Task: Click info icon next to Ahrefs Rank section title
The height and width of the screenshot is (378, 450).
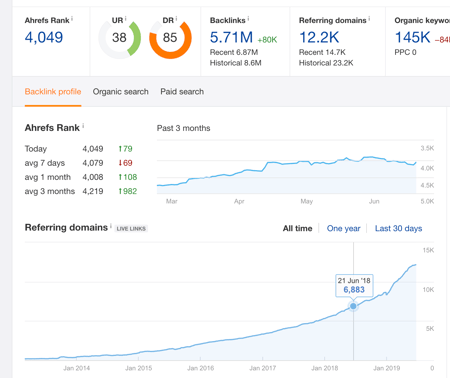Action: (83, 126)
